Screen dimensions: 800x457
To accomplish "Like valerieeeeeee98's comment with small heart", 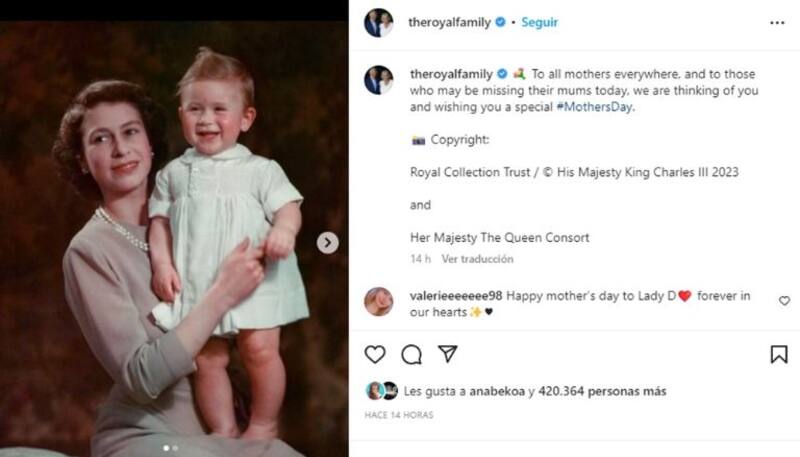I will [x=784, y=301].
